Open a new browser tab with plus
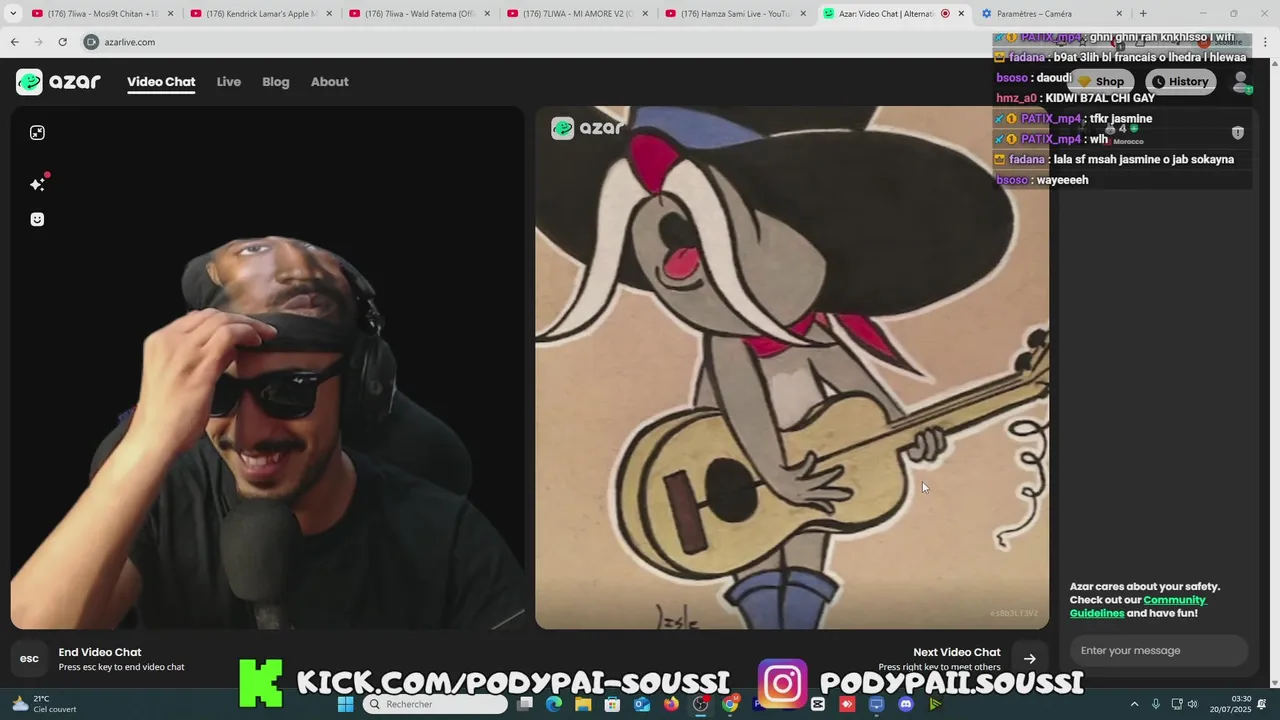 (1143, 14)
